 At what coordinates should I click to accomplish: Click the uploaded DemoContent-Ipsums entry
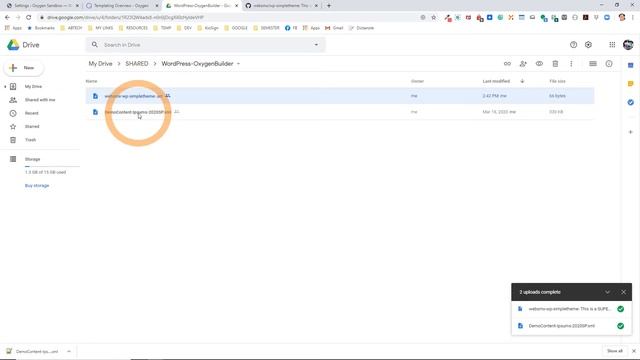[x=571, y=326]
